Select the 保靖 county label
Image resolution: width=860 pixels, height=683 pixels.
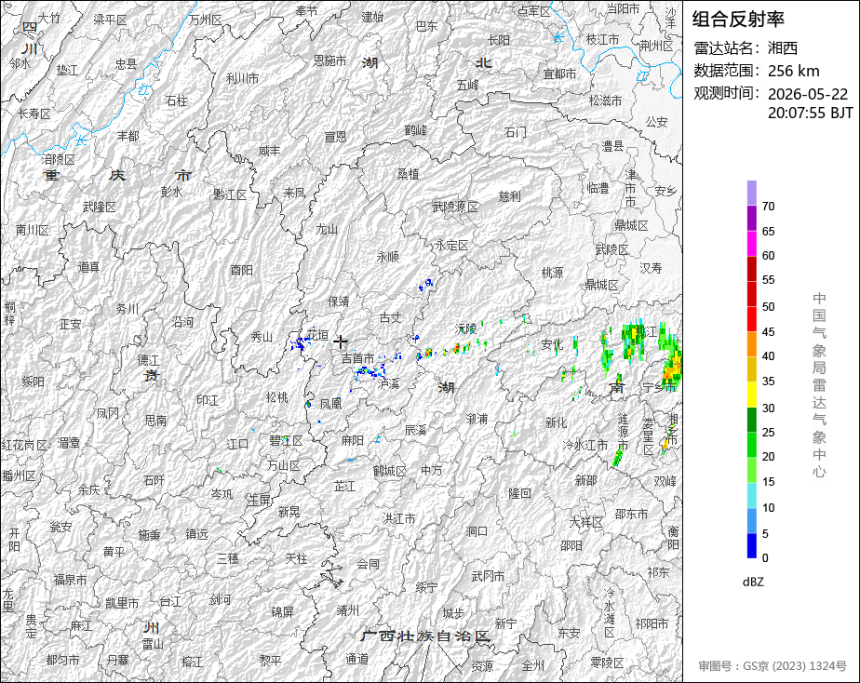tap(338, 301)
